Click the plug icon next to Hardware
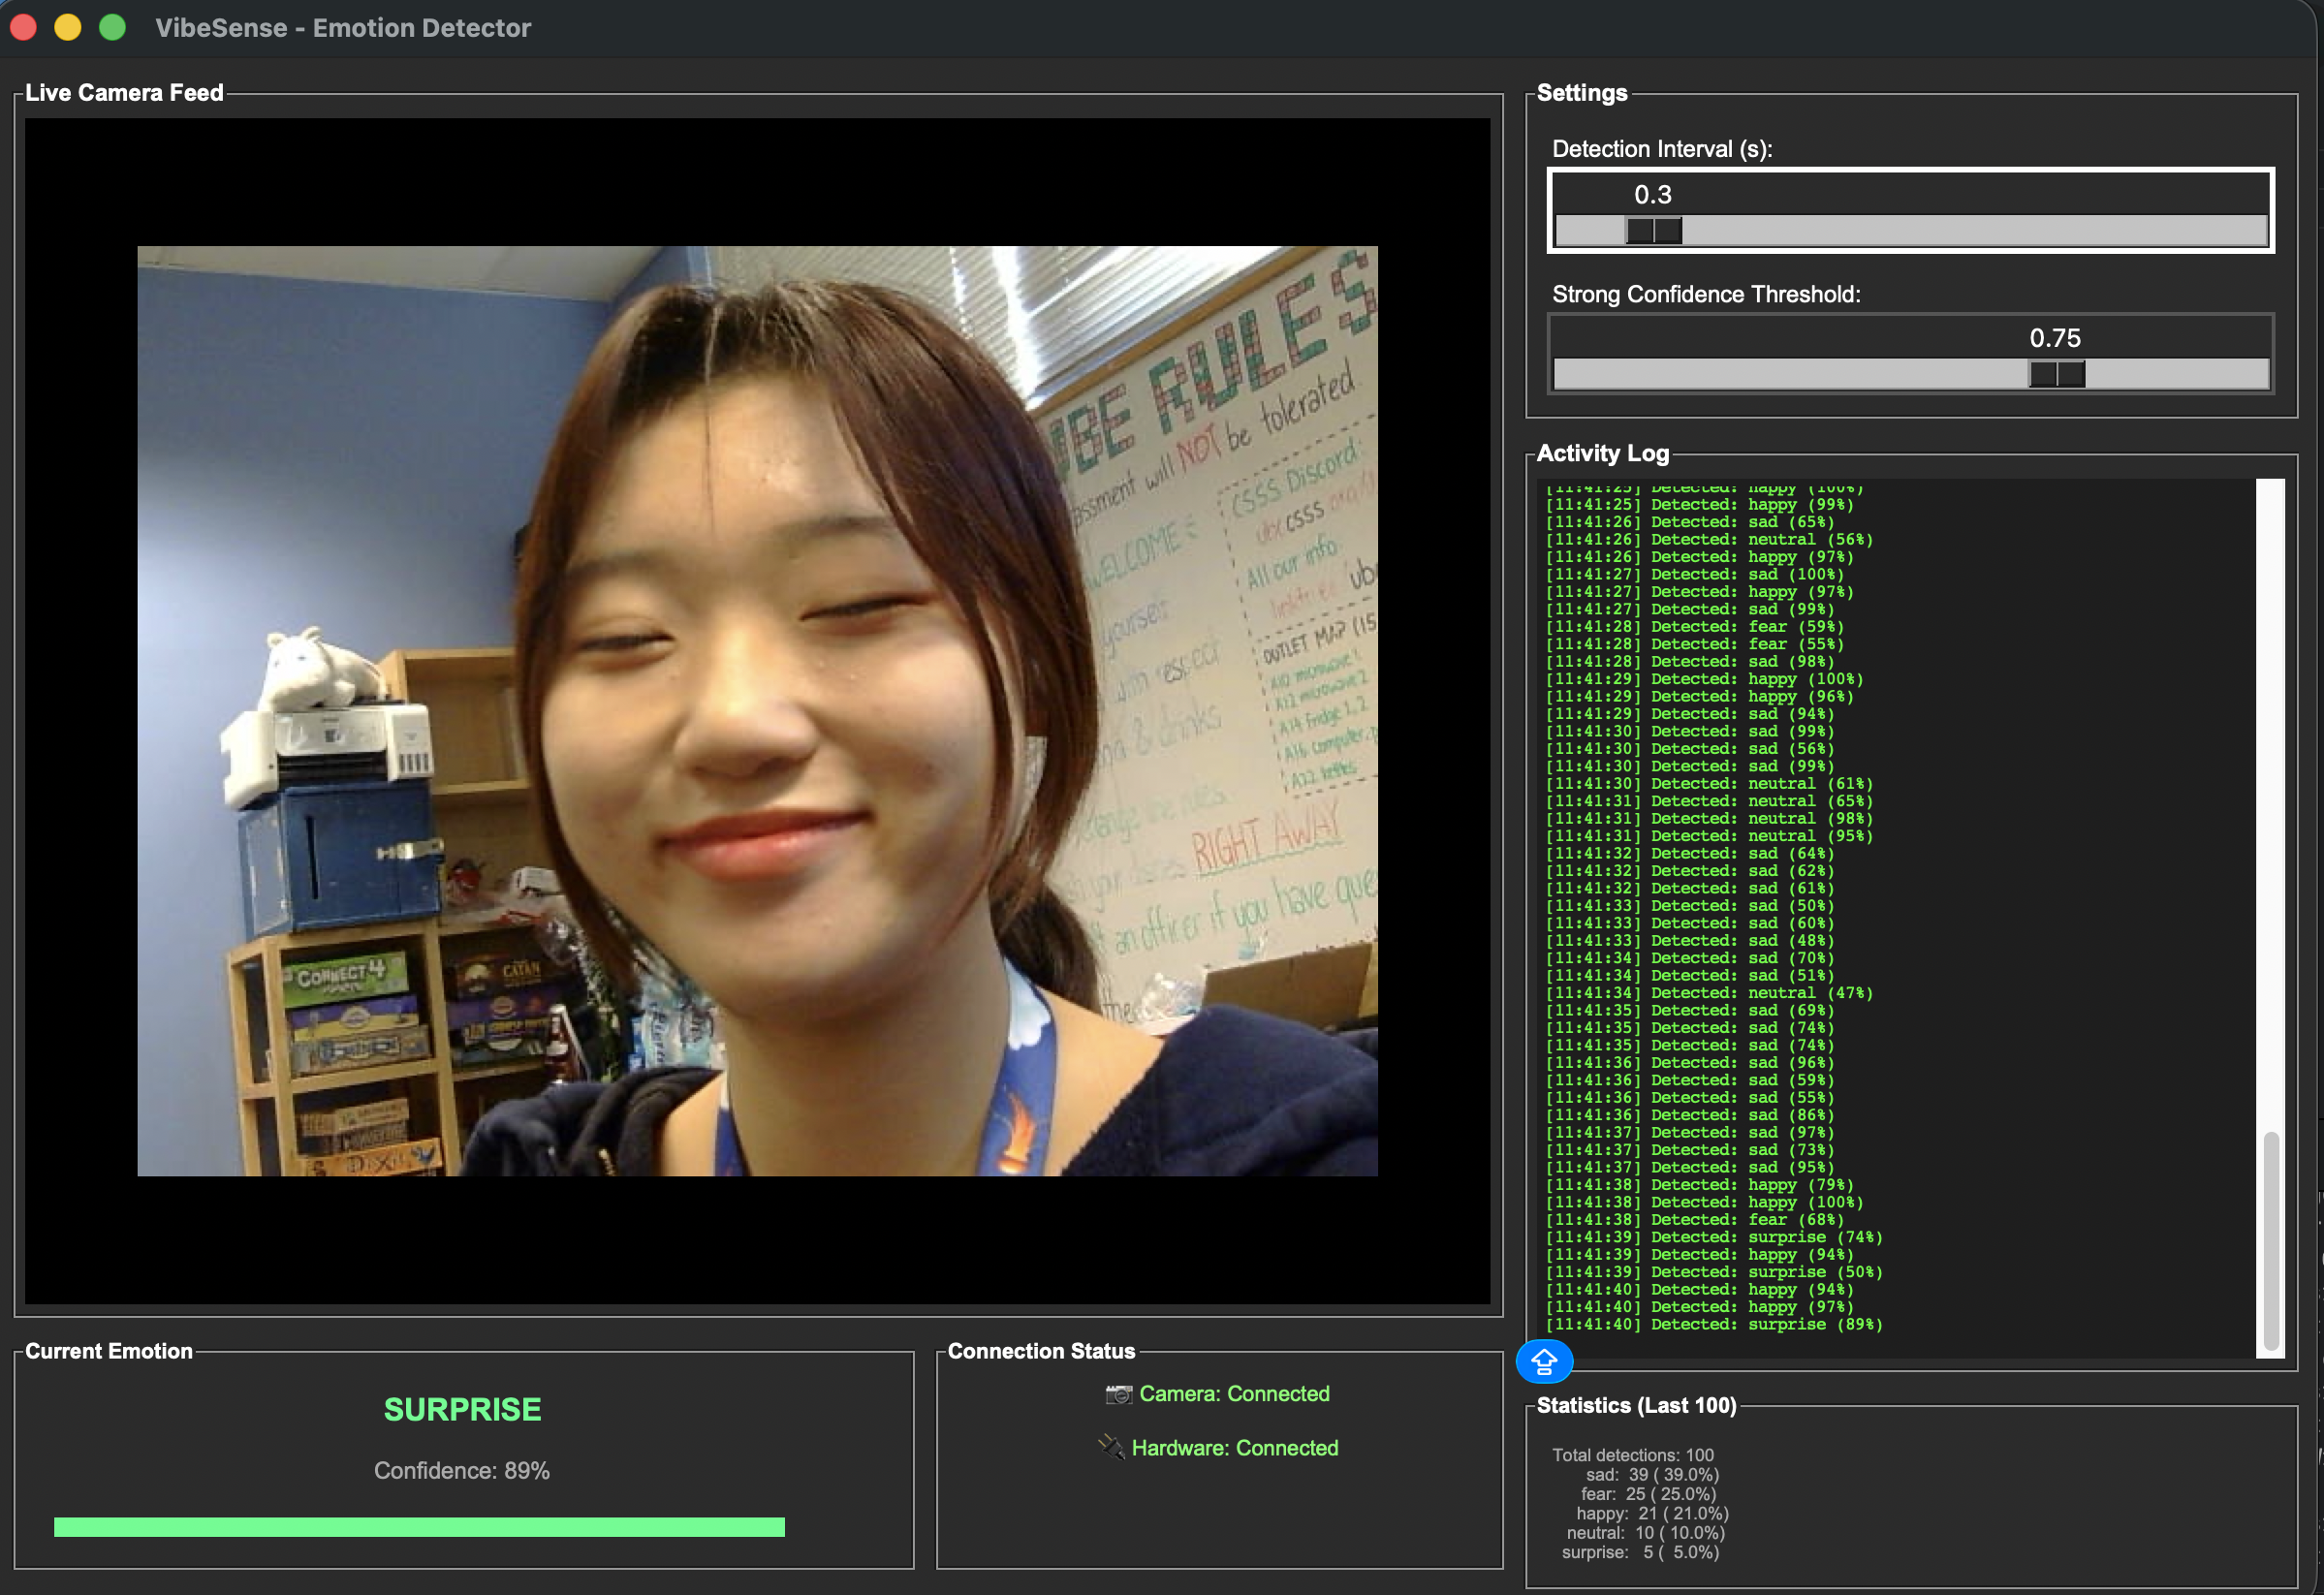2324x1595 pixels. tap(1110, 1447)
